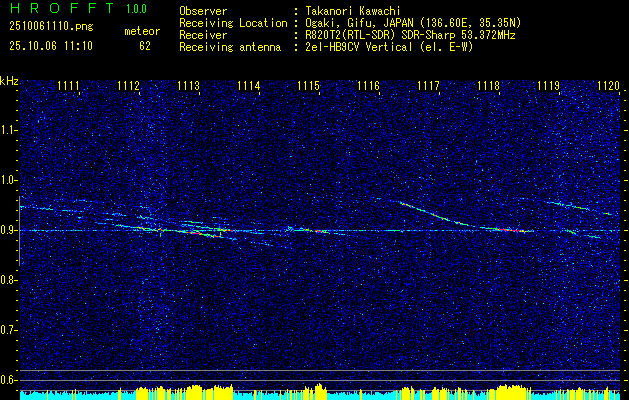629x400 pixels.
Task: Click the 0.6 kHz axis label
Action: coord(8,380)
